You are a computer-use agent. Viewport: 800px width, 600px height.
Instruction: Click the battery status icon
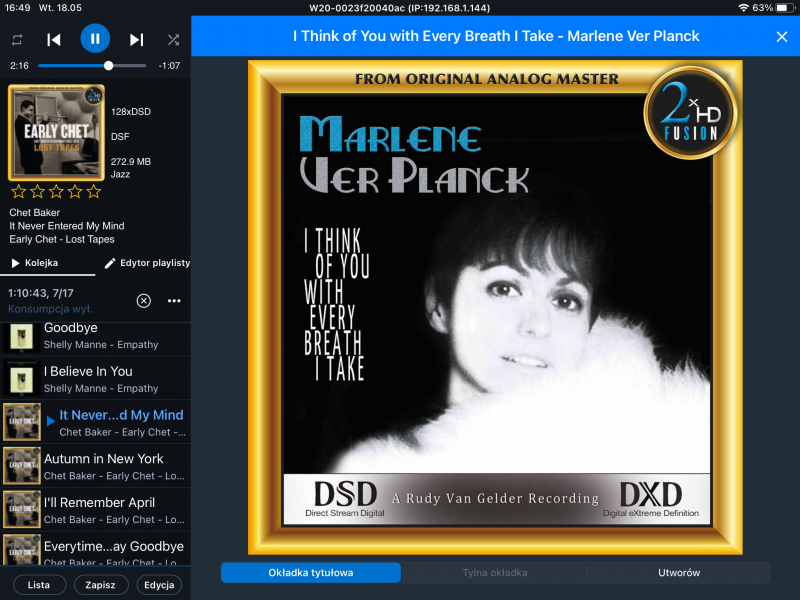point(784,8)
